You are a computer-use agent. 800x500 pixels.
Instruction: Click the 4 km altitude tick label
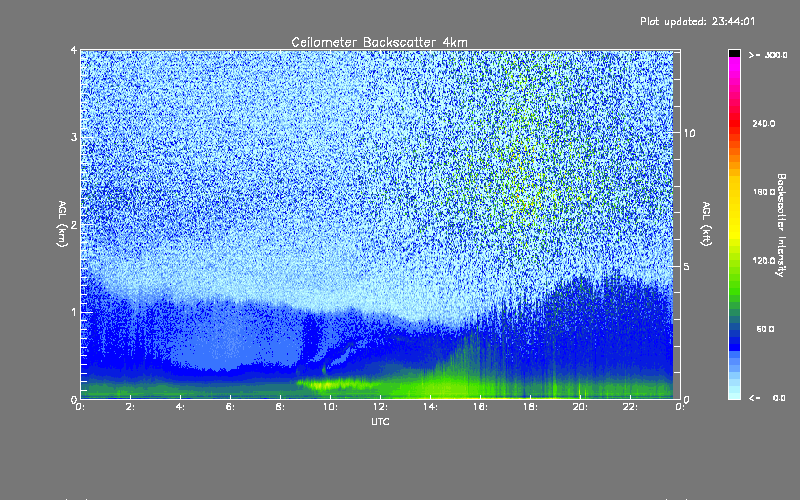click(74, 50)
